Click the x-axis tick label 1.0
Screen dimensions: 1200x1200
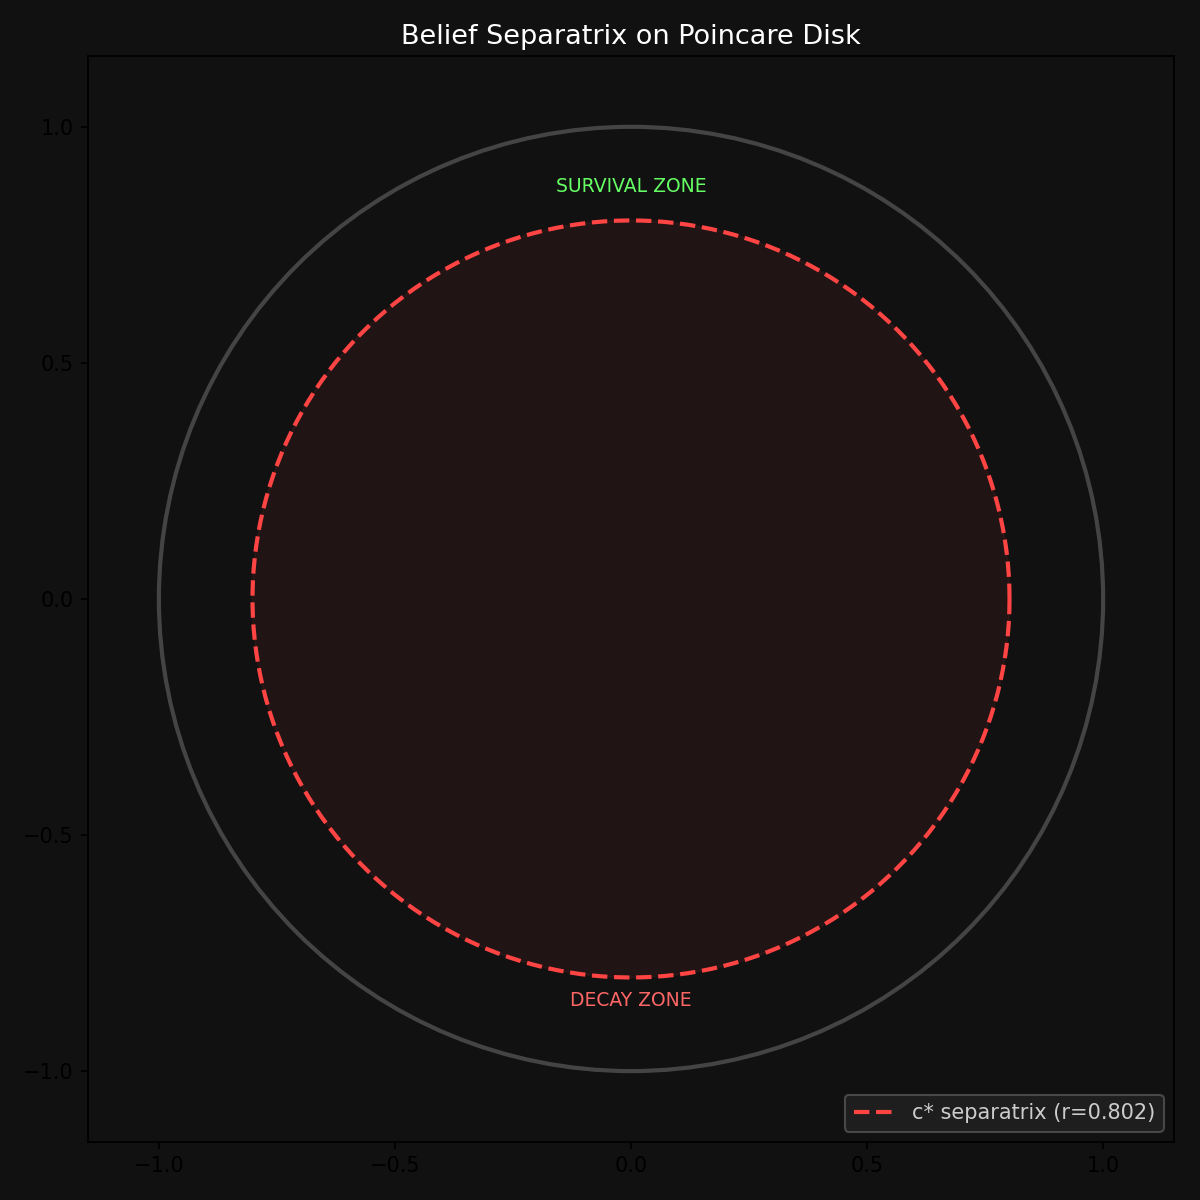(x=1103, y=1165)
